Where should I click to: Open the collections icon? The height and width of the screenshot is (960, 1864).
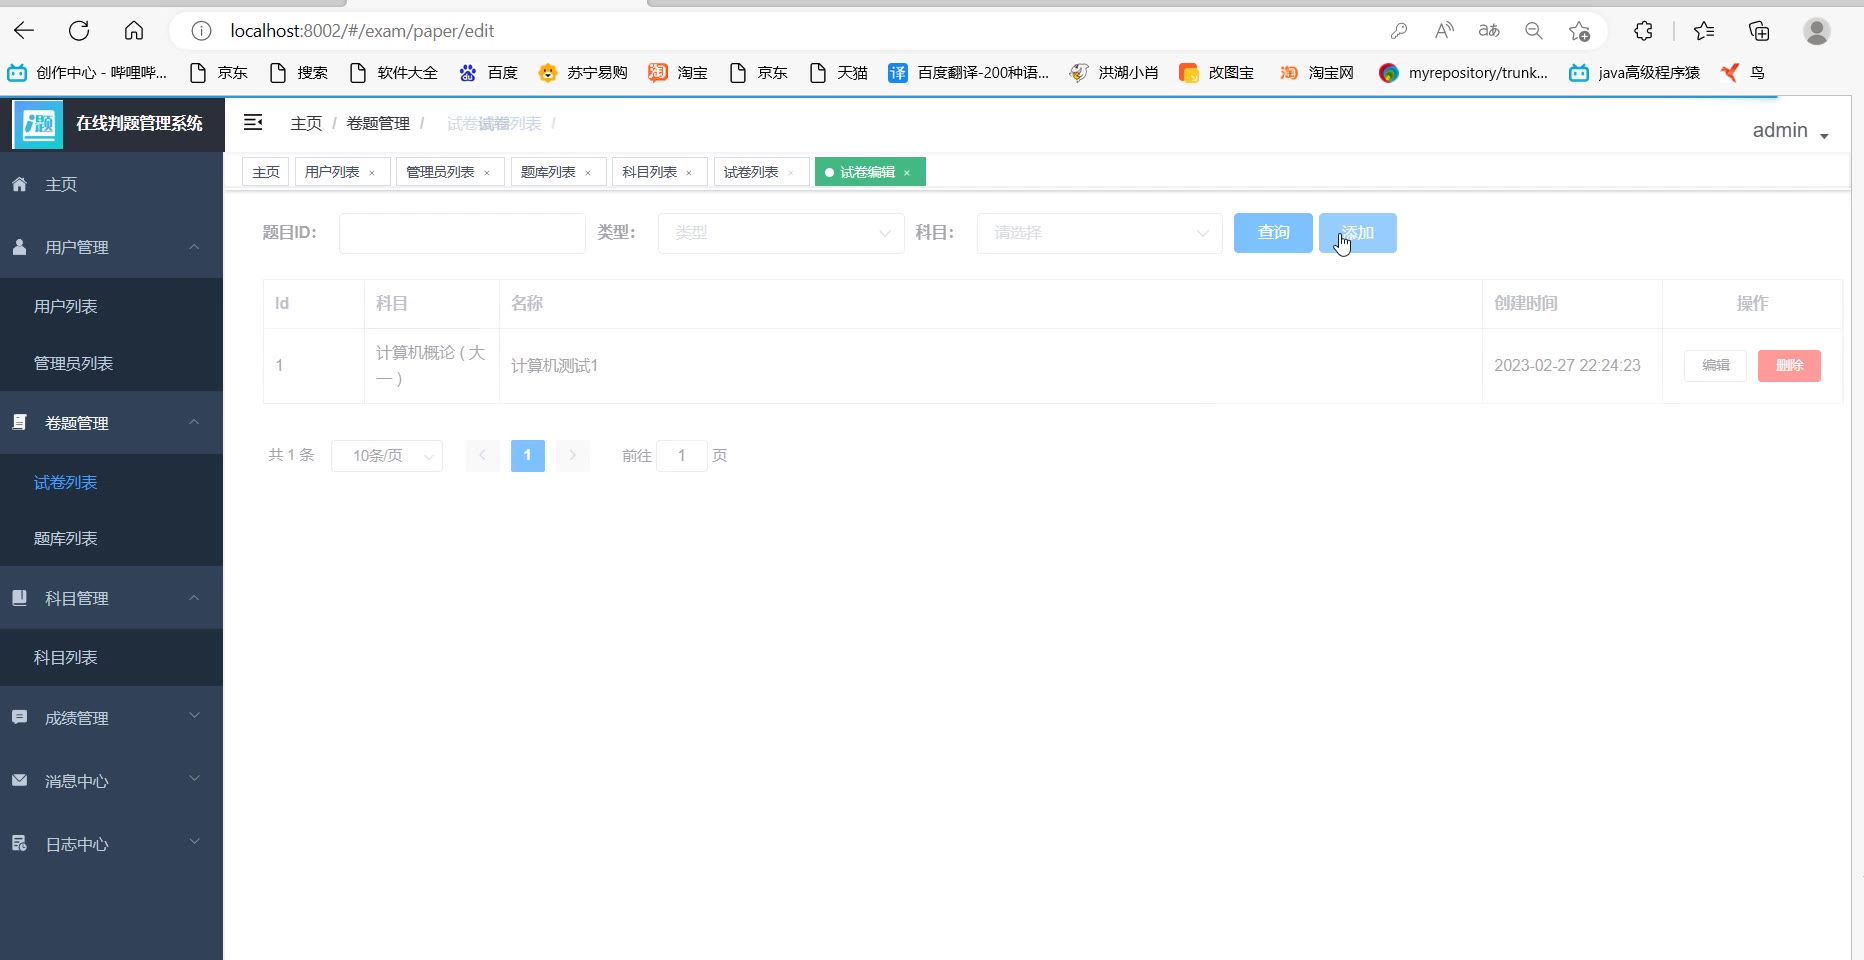click(1759, 31)
